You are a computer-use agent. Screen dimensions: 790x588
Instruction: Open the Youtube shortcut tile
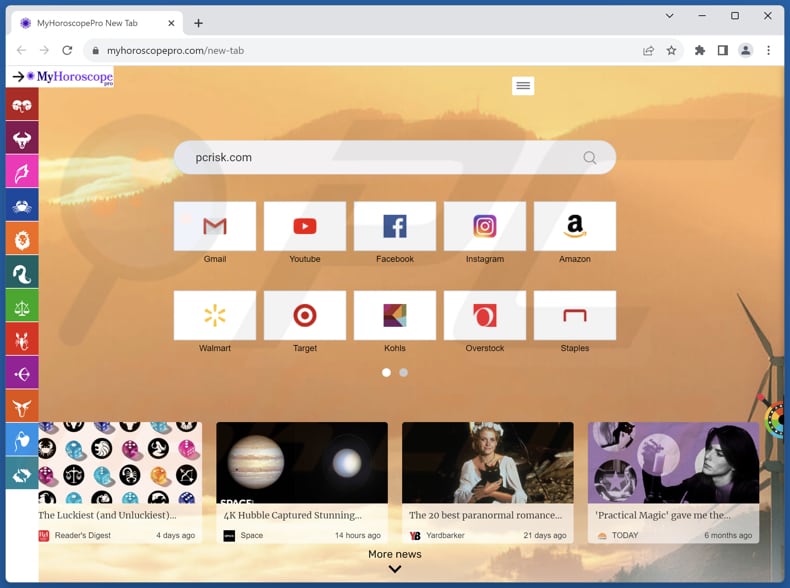point(305,226)
